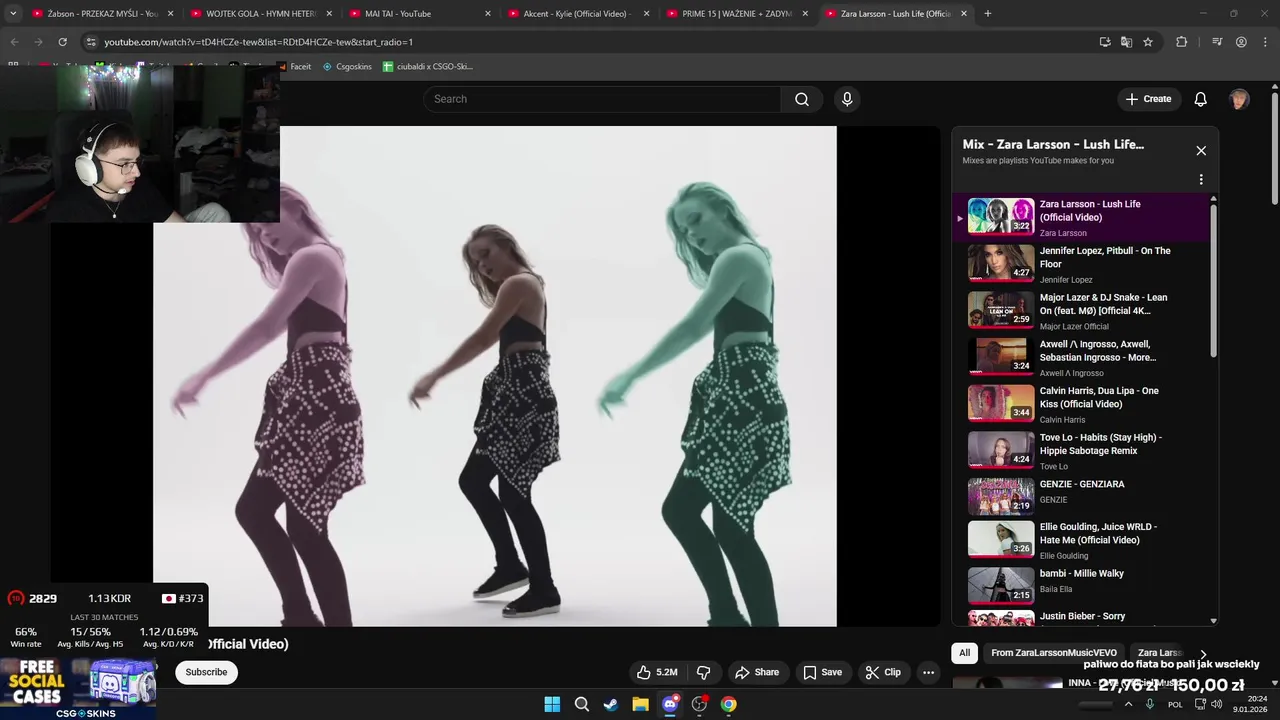Click the media control icon in Chrome's toolbar
Image resolution: width=1280 pixels, height=720 pixels.
click(1217, 42)
